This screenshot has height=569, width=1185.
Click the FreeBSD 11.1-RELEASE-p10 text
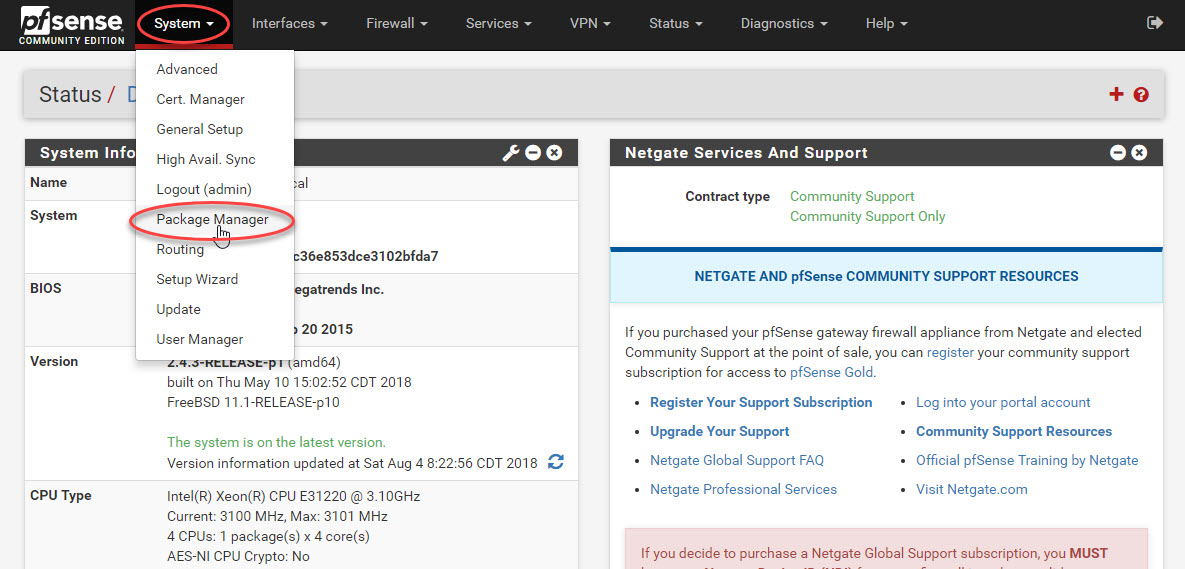click(253, 403)
